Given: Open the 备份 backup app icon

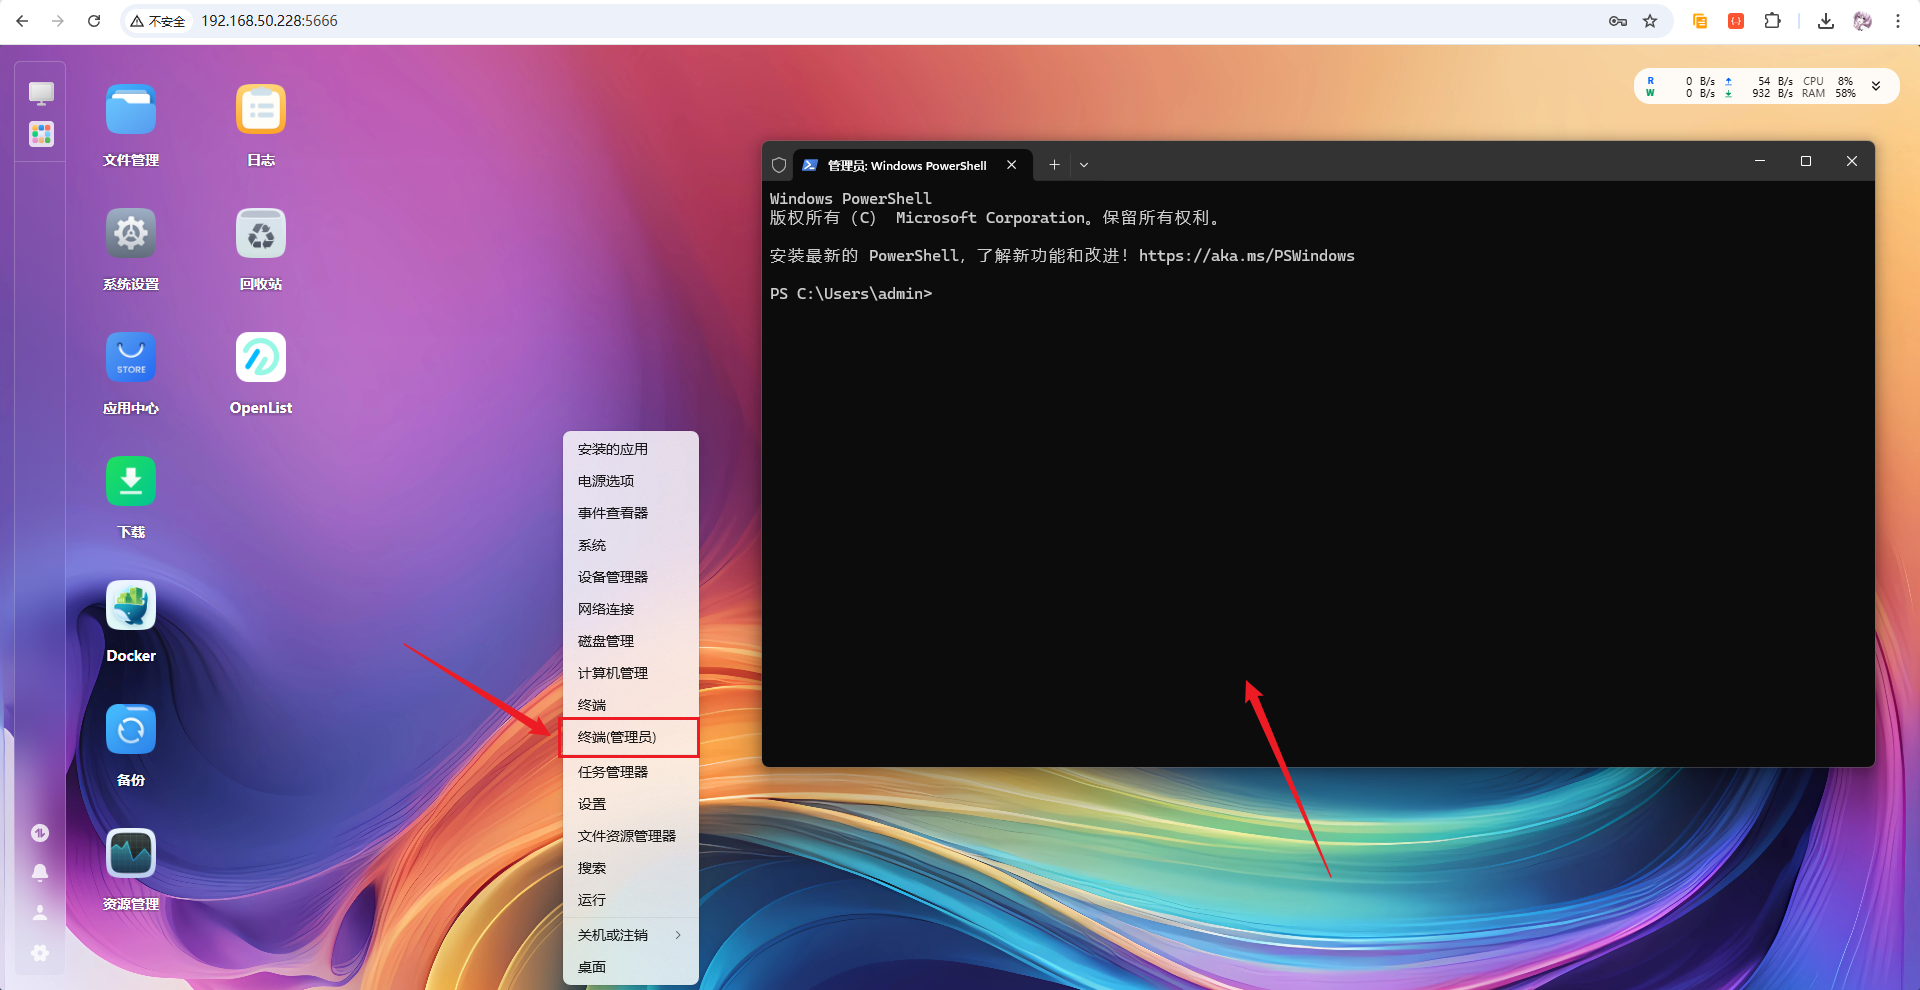Looking at the screenshot, I should (131, 730).
